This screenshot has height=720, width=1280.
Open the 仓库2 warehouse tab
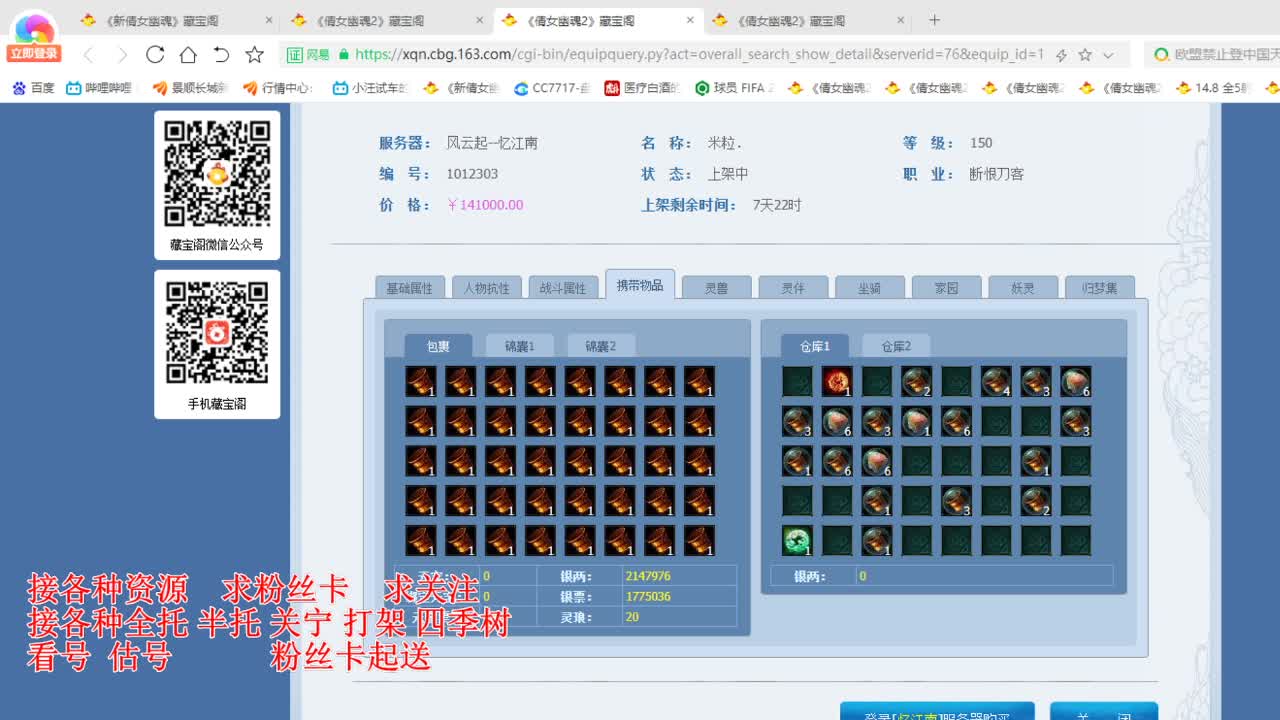[x=895, y=345]
